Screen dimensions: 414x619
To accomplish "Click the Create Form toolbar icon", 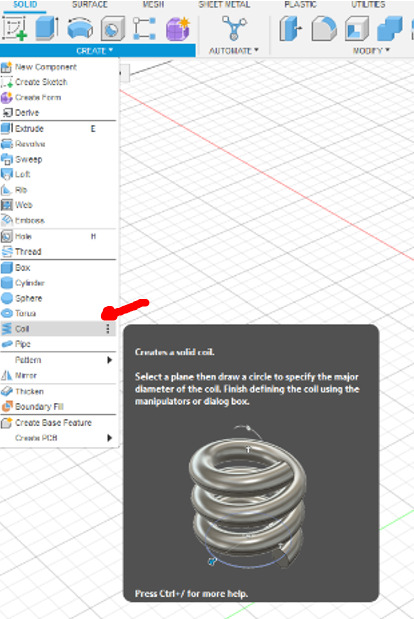I will pos(178,28).
